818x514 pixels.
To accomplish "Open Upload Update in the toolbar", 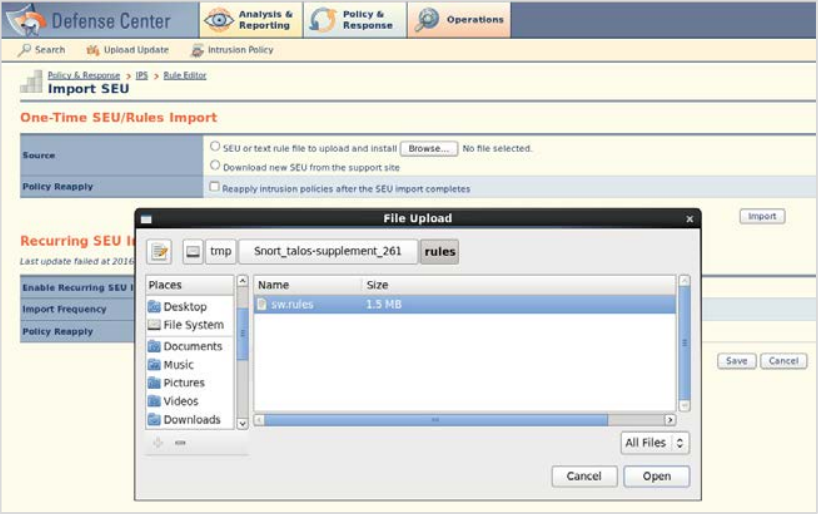I will click(x=136, y=50).
